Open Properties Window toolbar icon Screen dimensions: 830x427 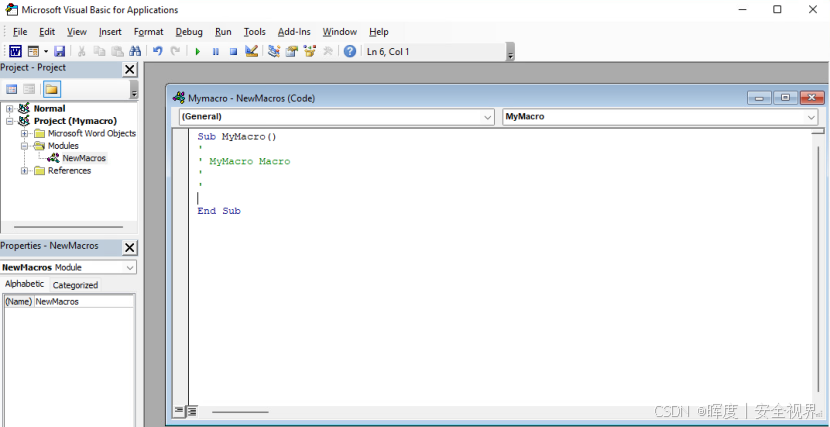pyautogui.click(x=292, y=51)
